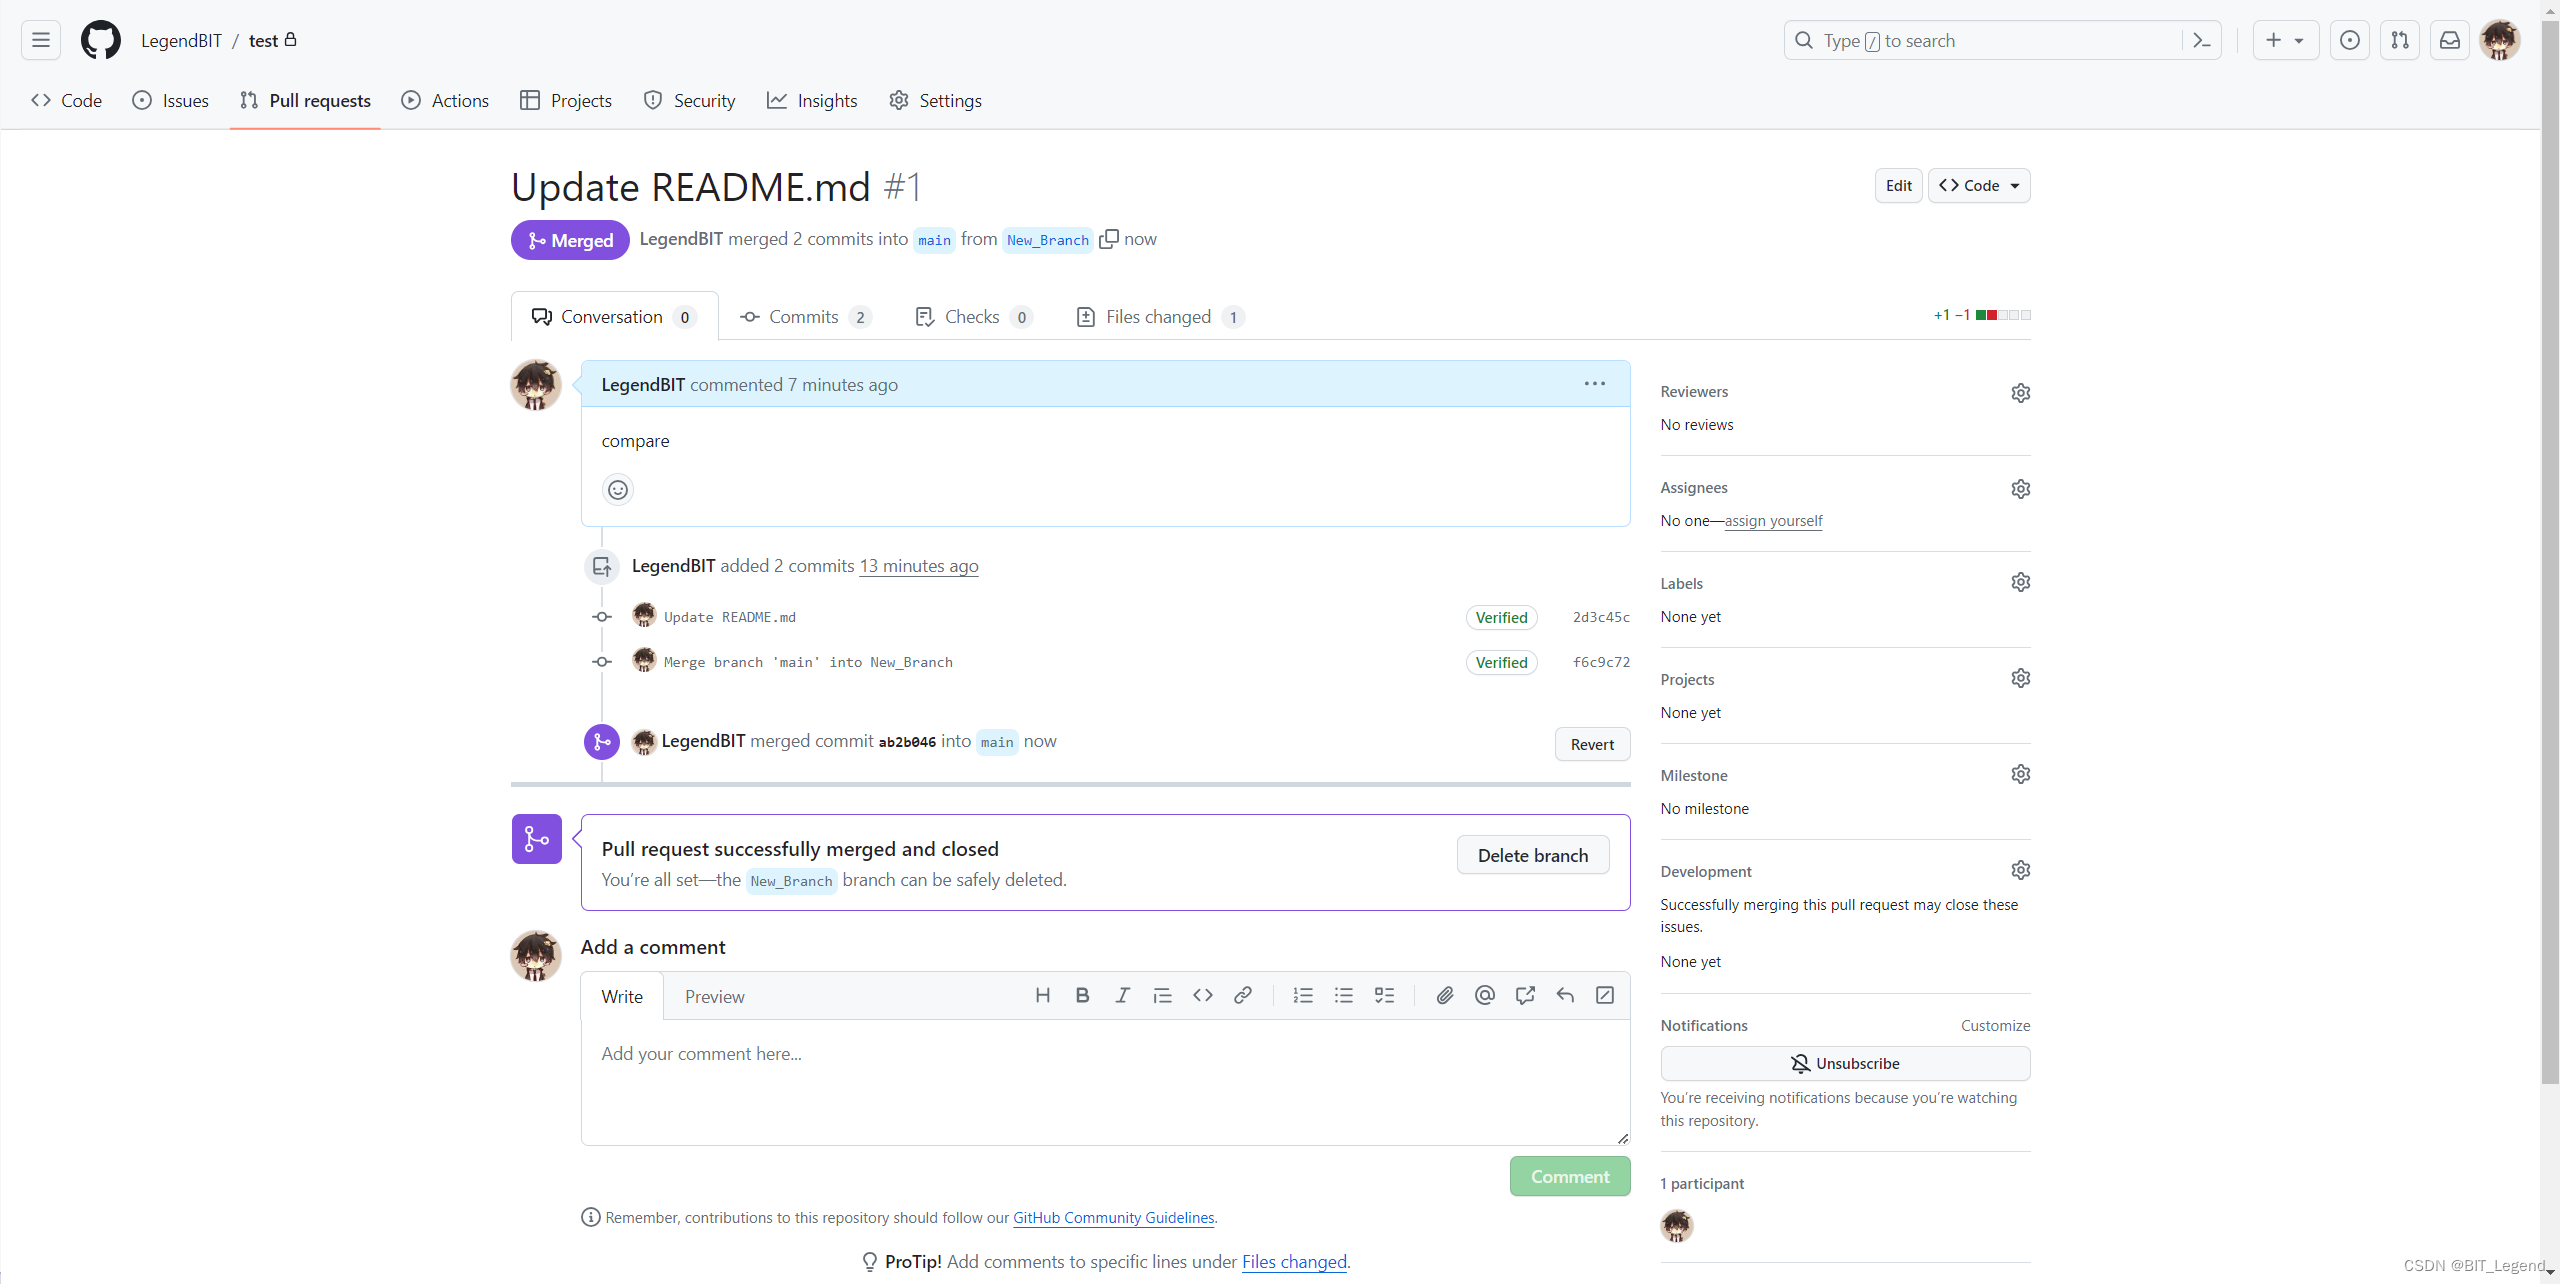Copy the New_Branch head branch name
The height and width of the screenshot is (1284, 2560).
click(1108, 239)
